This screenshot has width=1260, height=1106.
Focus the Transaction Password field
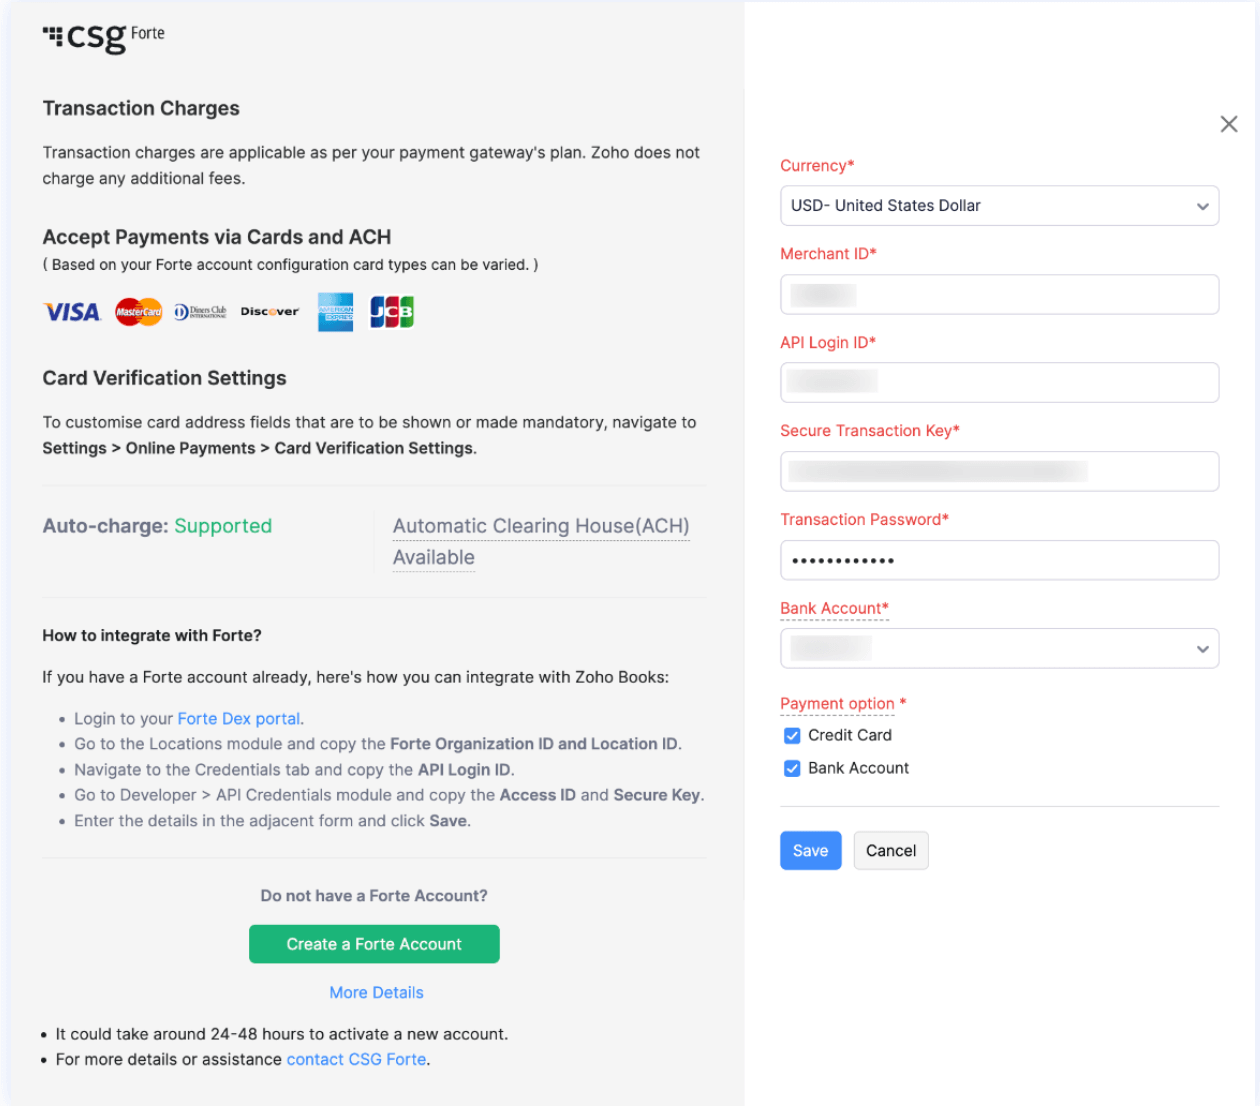(x=999, y=560)
